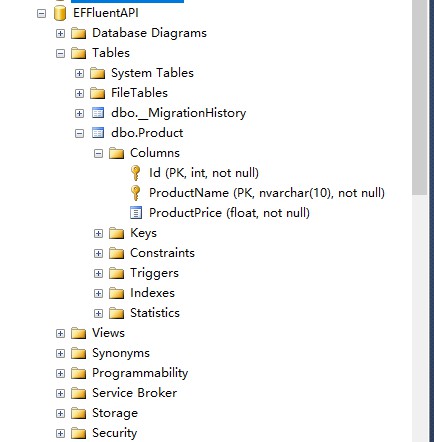Select the Security folder label
Screen dimensions: 434x442
coord(114,433)
